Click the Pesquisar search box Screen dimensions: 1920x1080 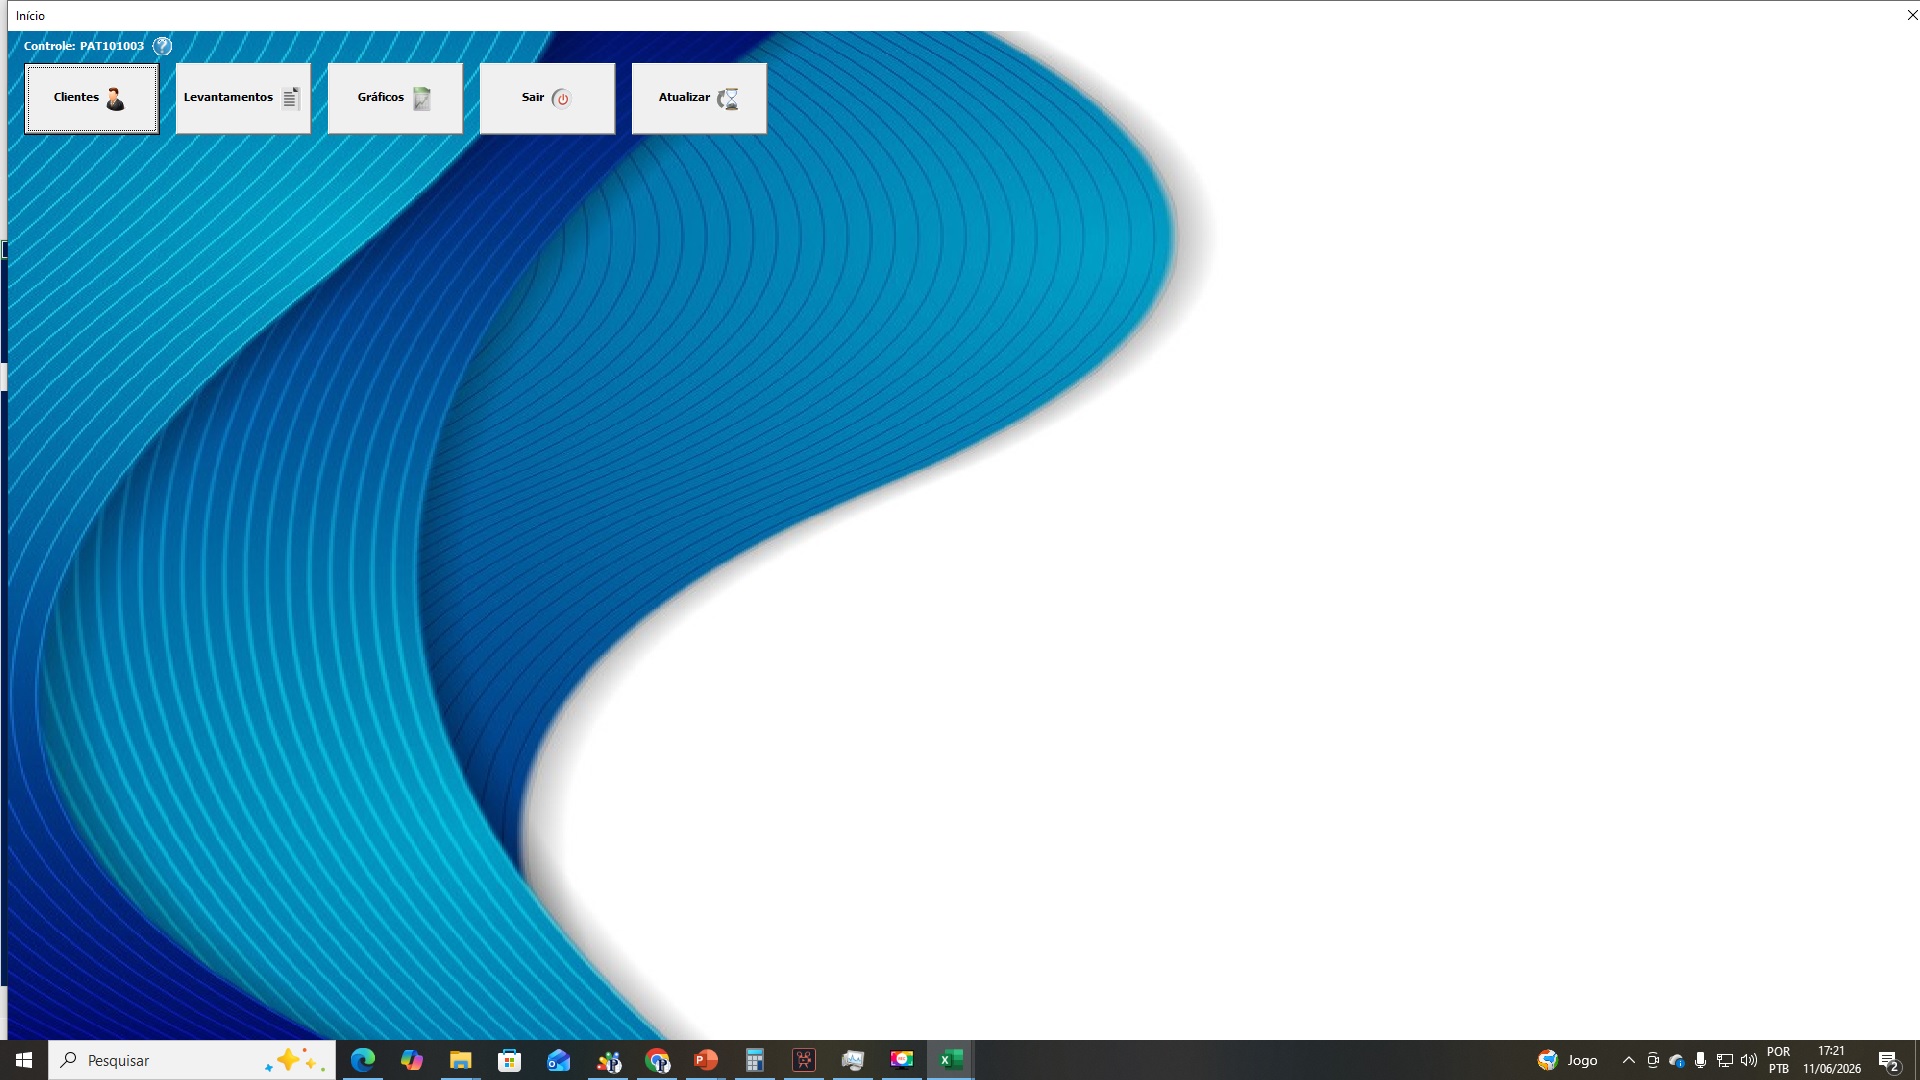pyautogui.click(x=191, y=1060)
